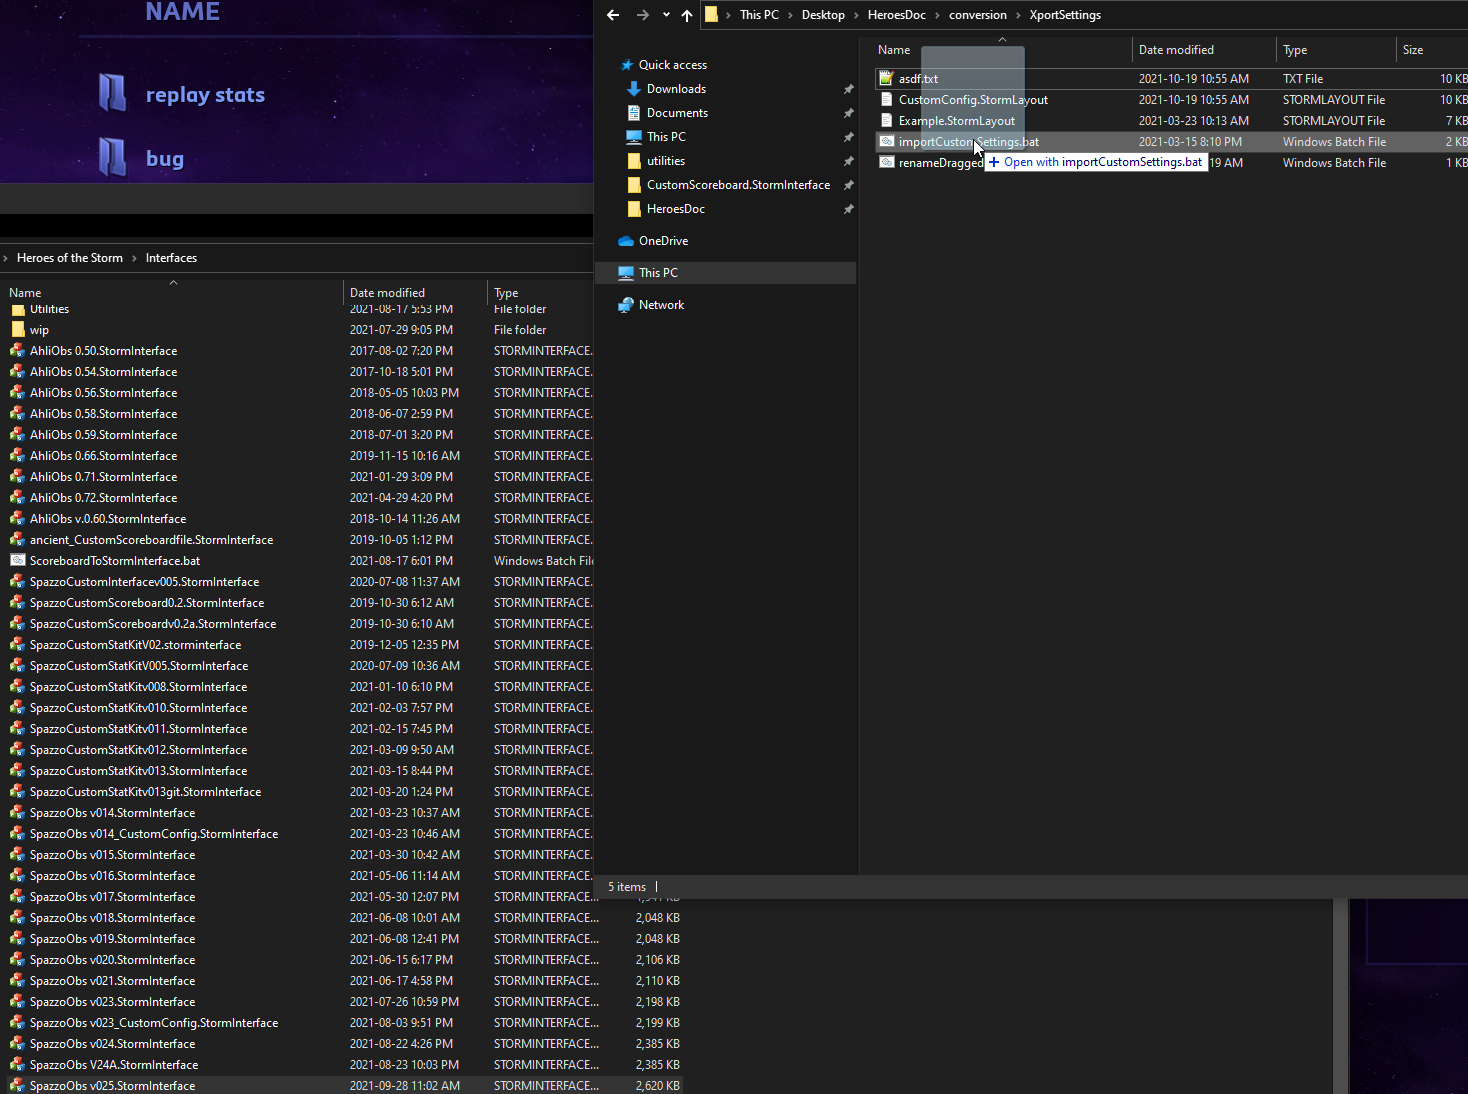1468x1094 pixels.
Task: Sort Interfaces list by Date modified
Action: point(387,293)
